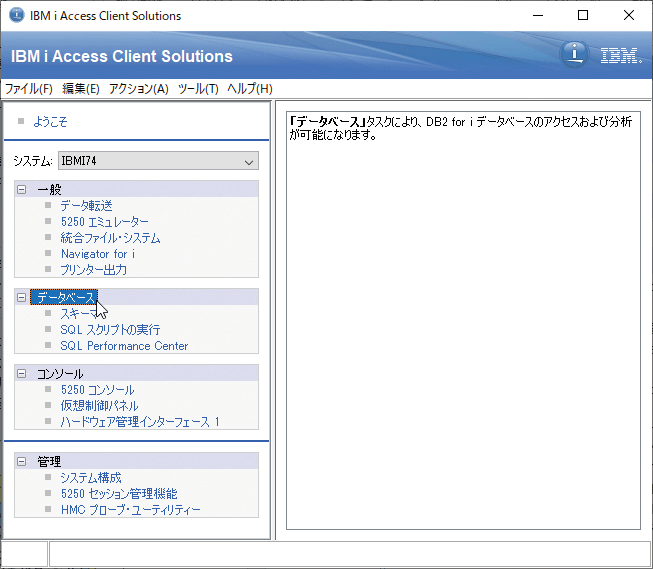Open the ツール(T) menu

197,89
